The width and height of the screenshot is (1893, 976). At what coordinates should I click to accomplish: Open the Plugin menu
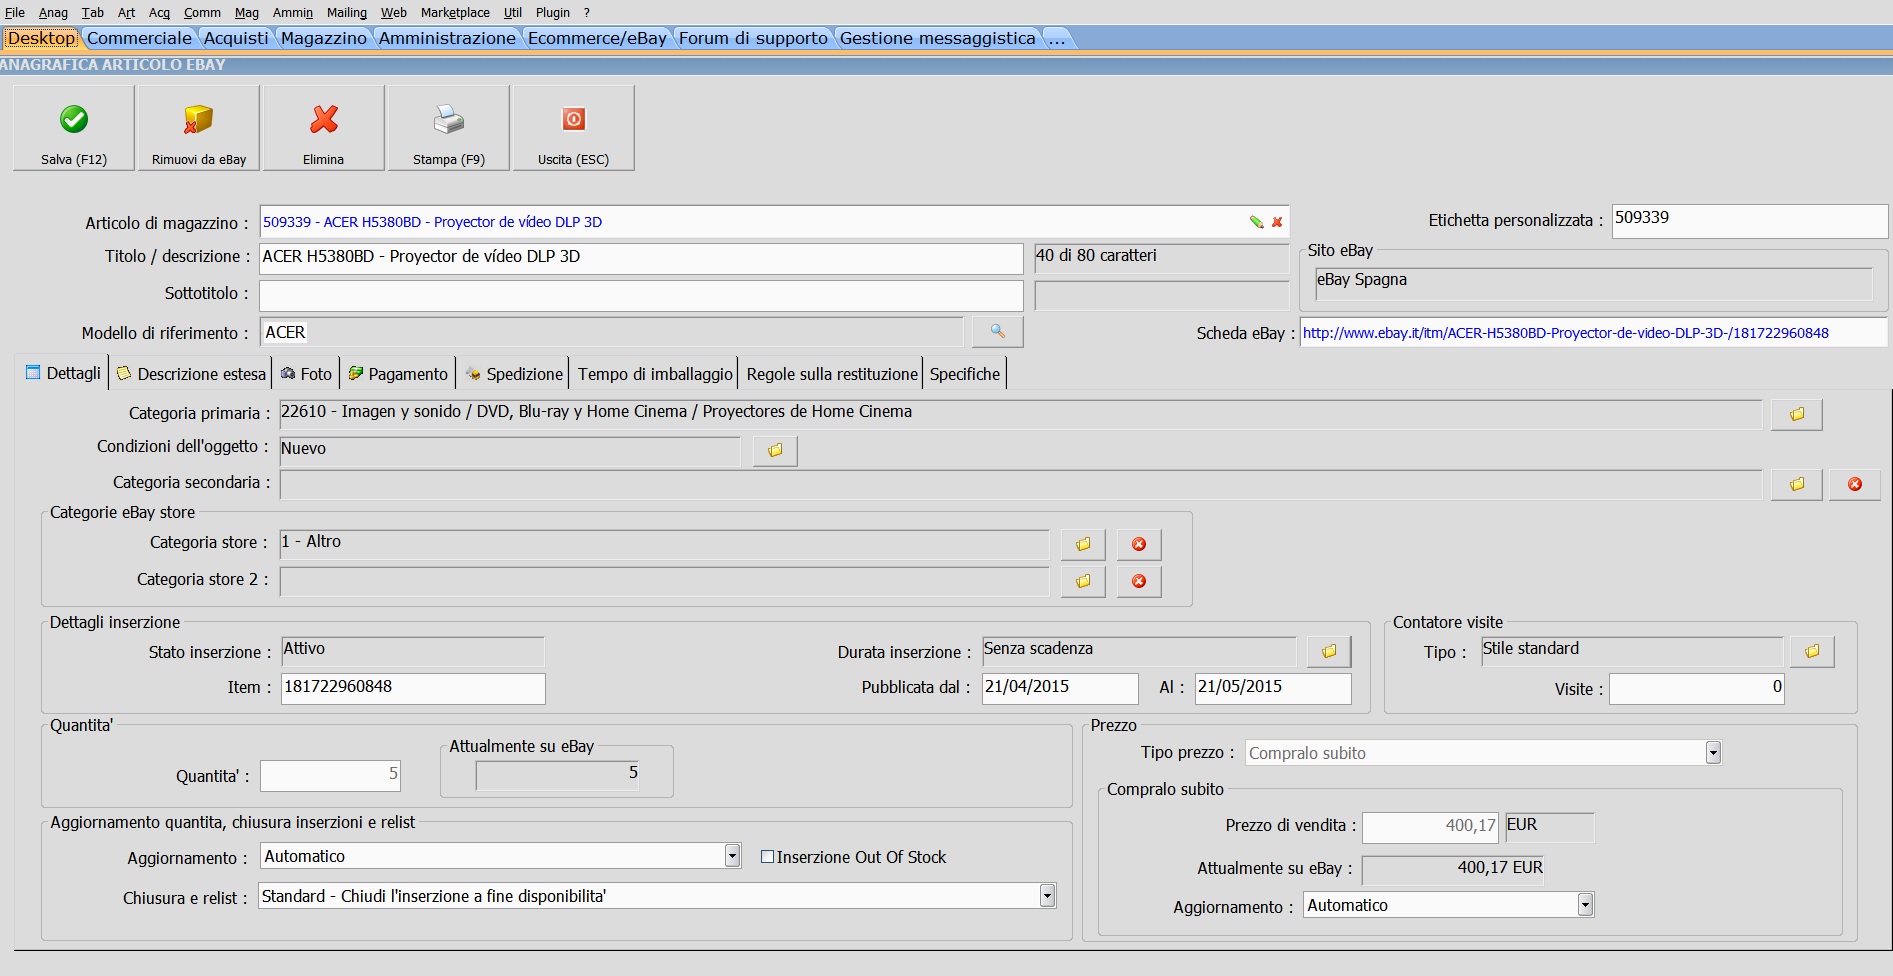click(553, 12)
